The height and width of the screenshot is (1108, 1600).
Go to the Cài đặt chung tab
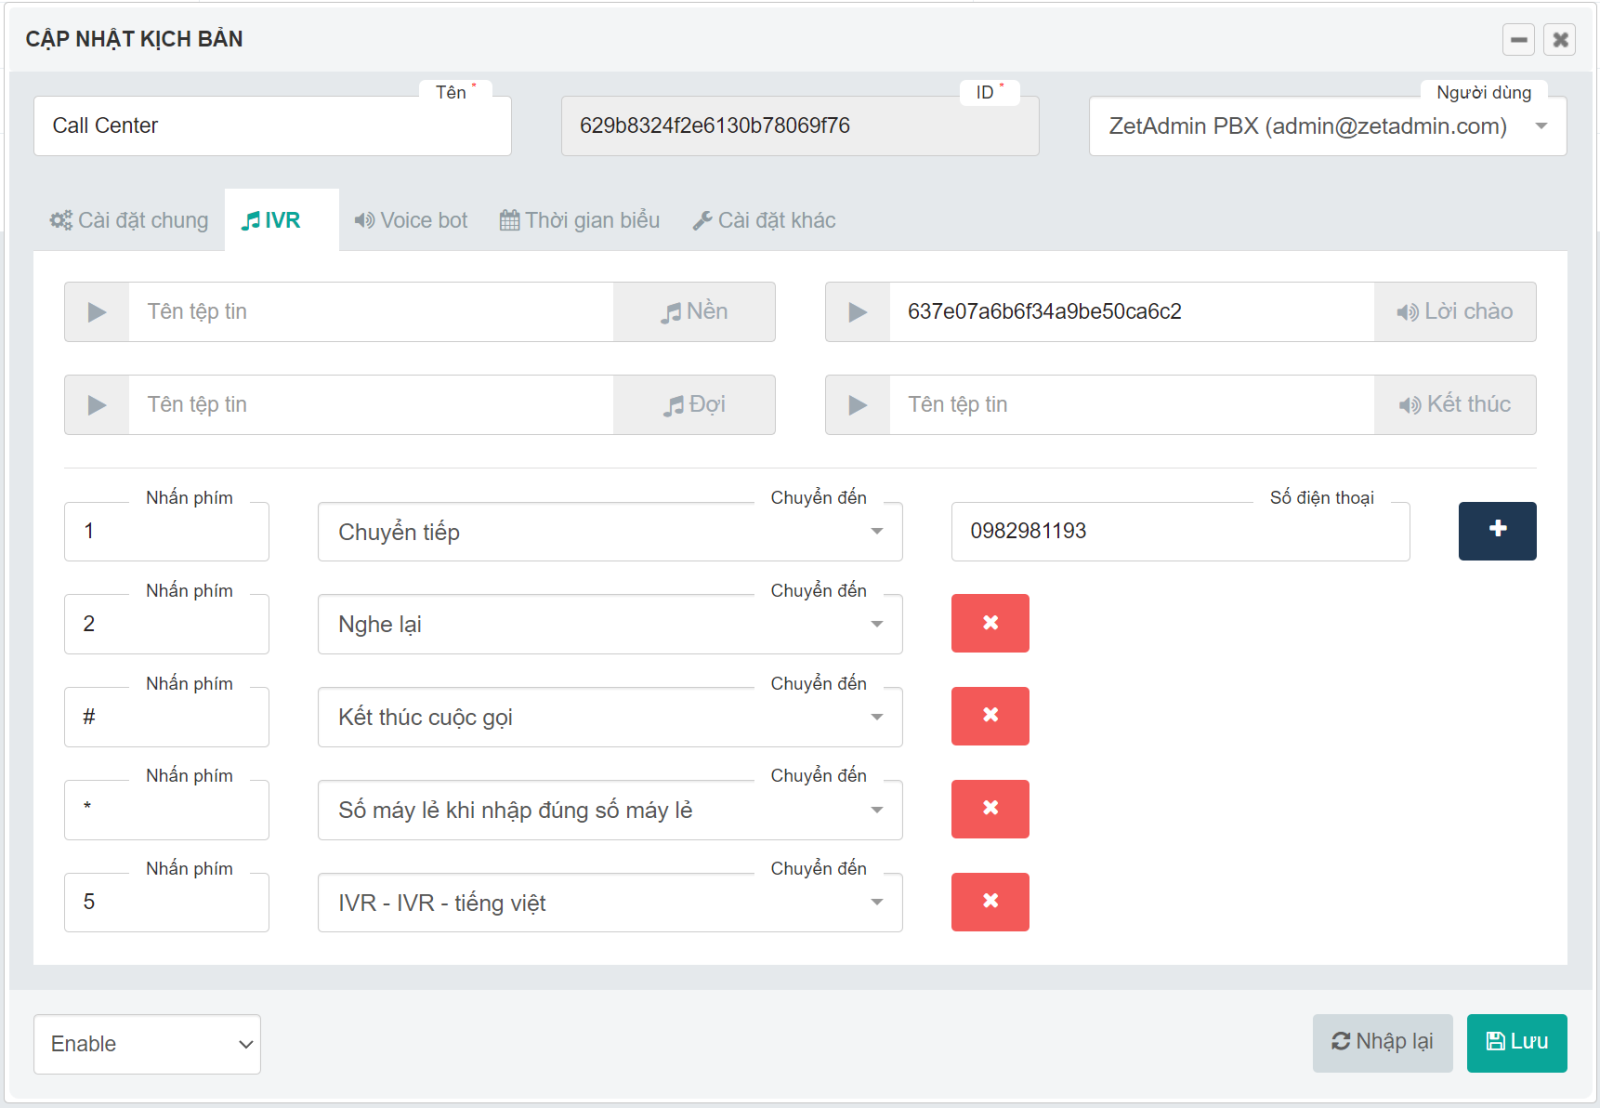pyautogui.click(x=130, y=221)
